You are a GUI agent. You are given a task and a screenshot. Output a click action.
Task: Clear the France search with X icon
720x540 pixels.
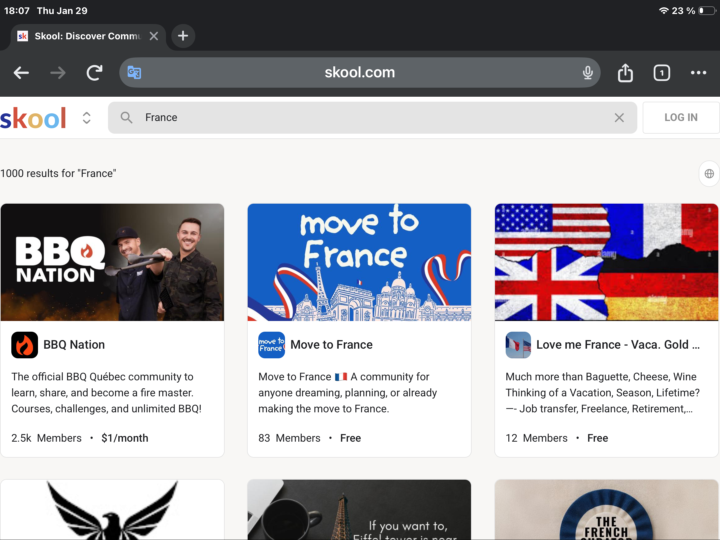point(619,118)
